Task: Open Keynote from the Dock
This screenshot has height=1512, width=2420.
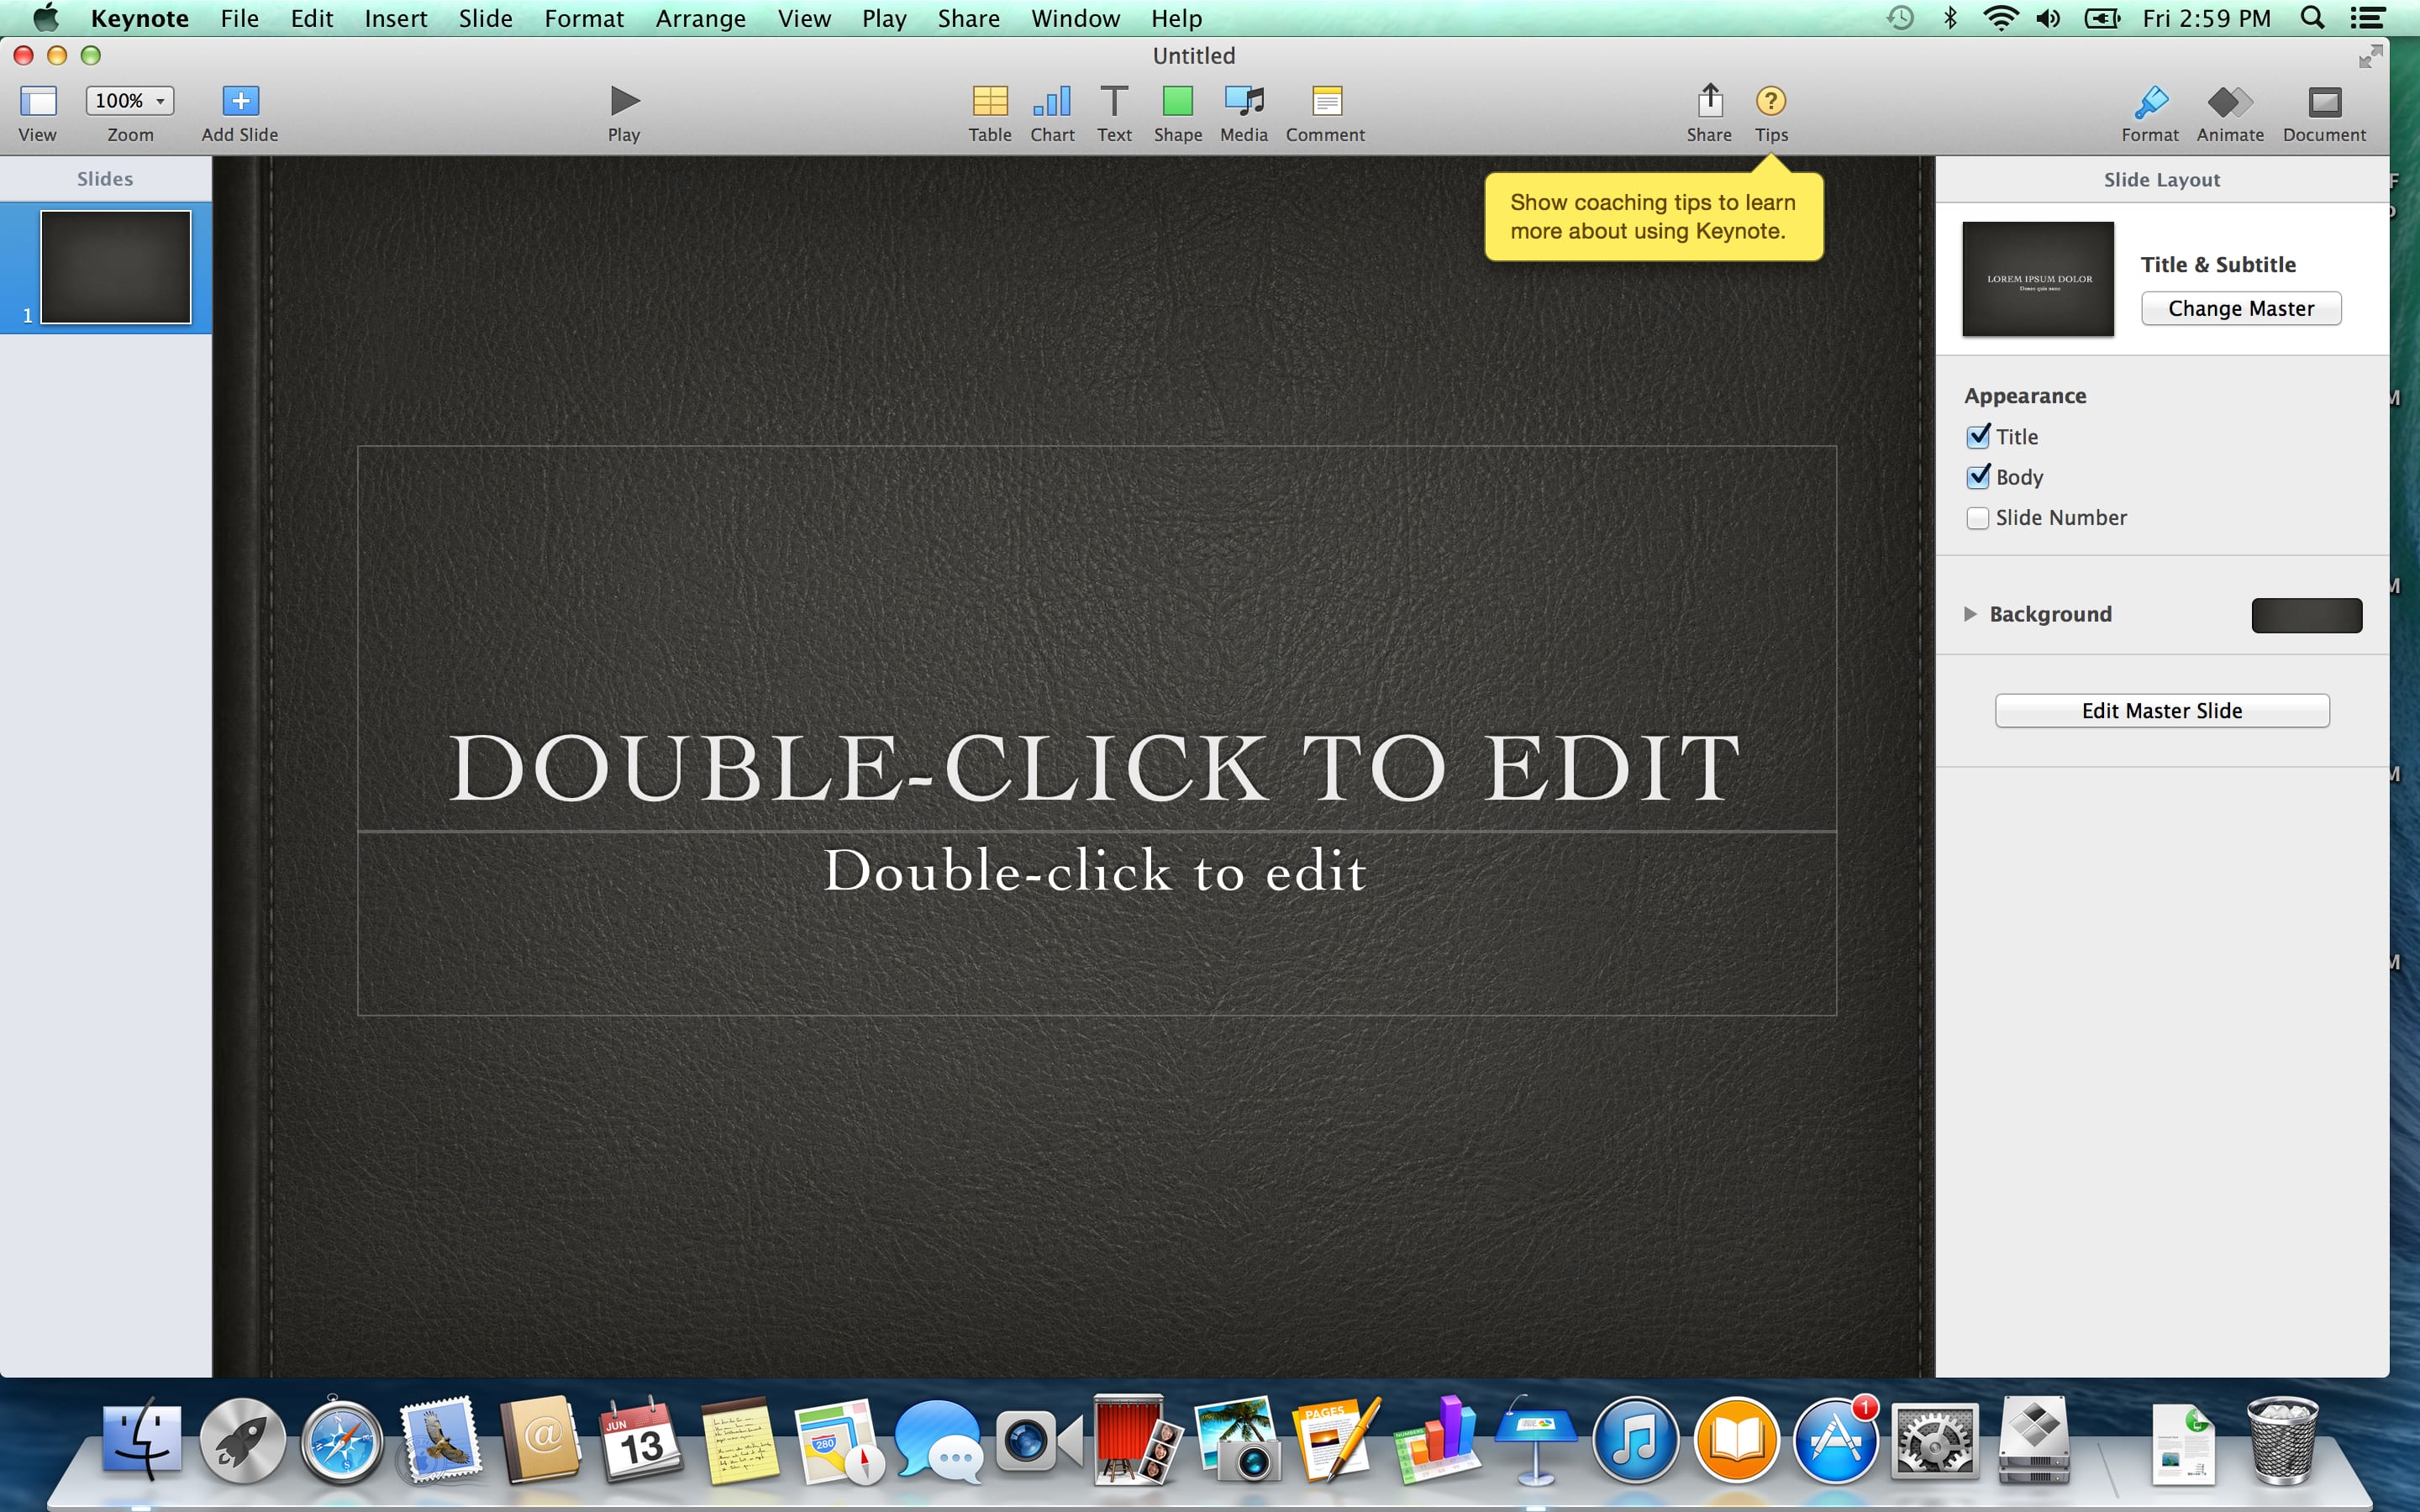Action: click(x=1536, y=1440)
